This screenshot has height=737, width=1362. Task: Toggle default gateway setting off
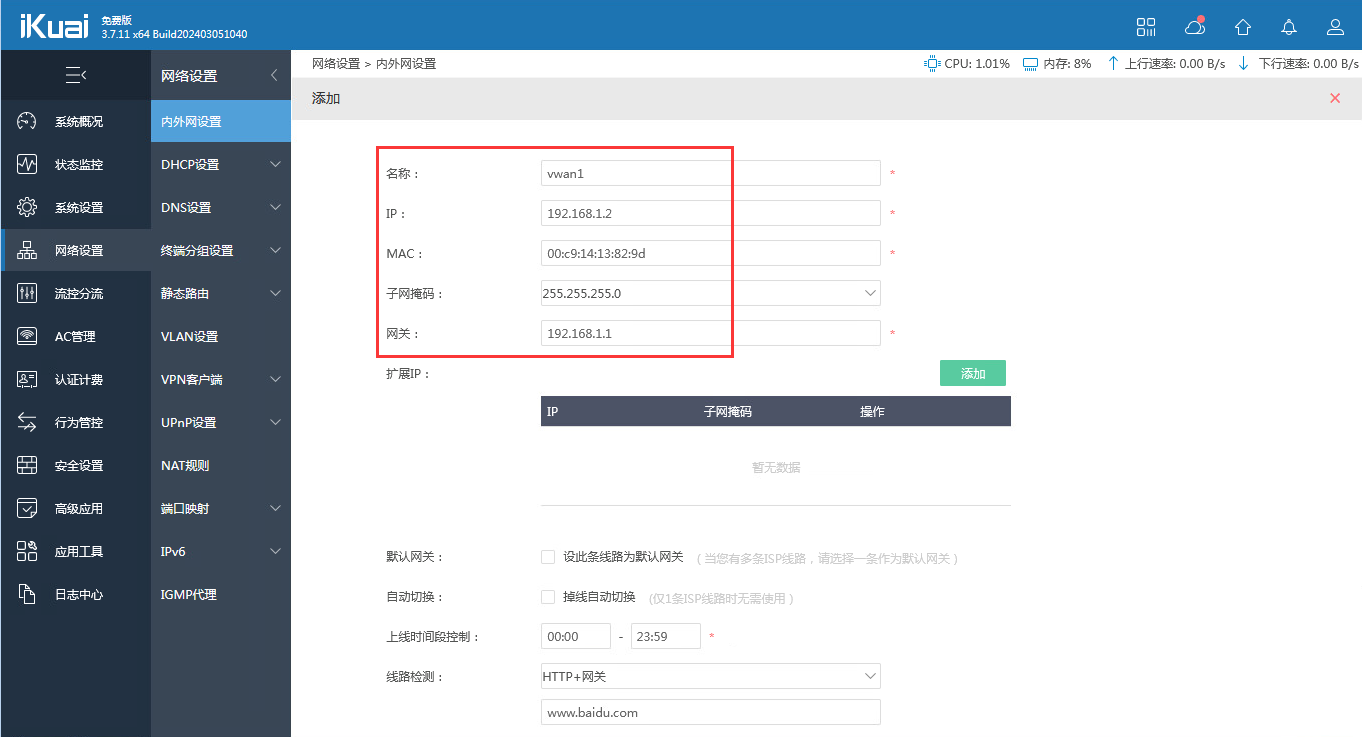pyautogui.click(x=548, y=556)
